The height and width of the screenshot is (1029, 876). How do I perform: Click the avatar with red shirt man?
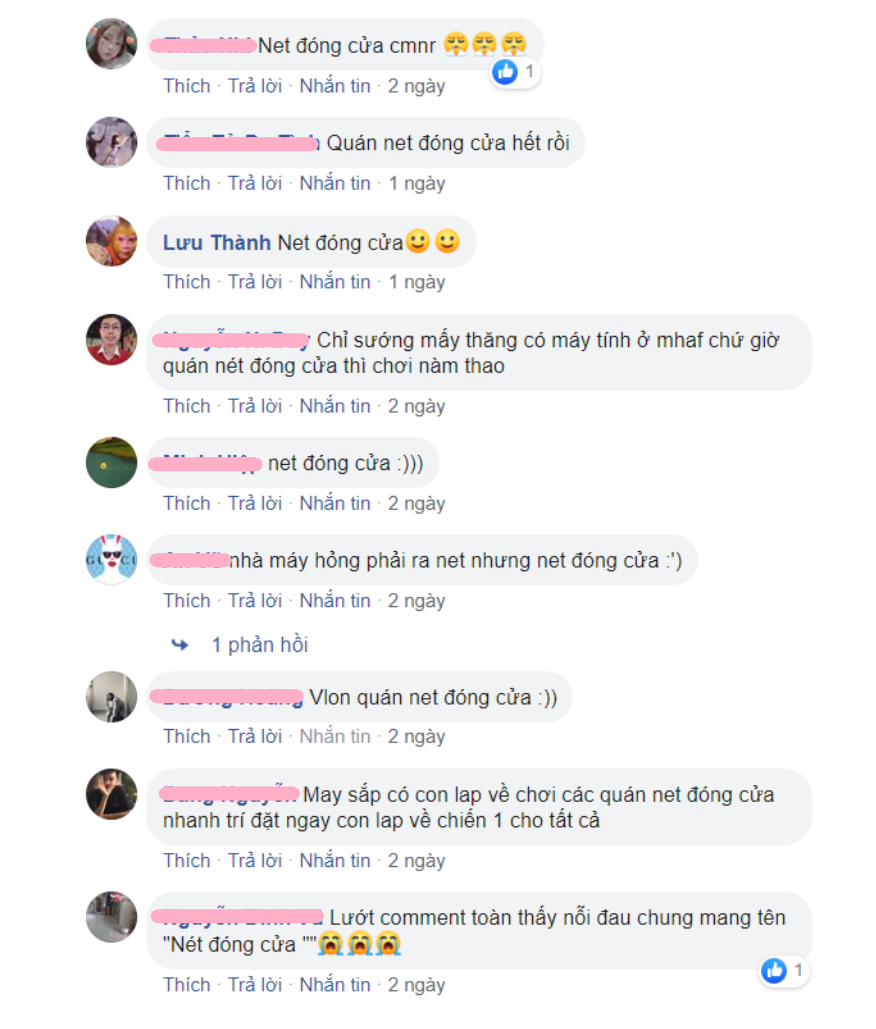pyautogui.click(x=112, y=339)
